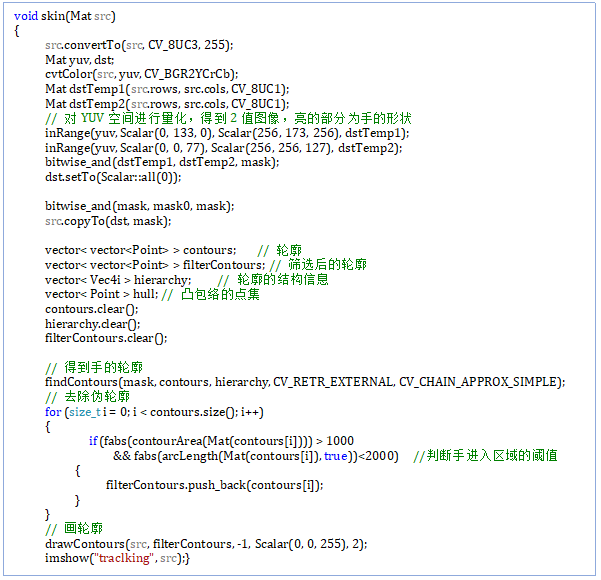This screenshot has width=601, height=580.
Task: Click the comment '// 凸包络的点集'
Action: [x=210, y=295]
